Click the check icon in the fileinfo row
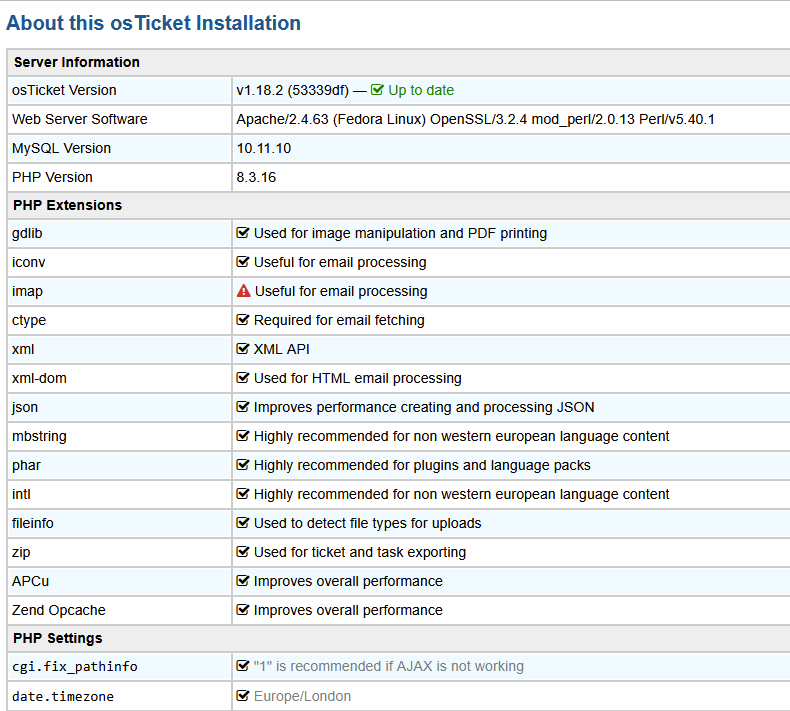This screenshot has width=790, height=711. pyautogui.click(x=243, y=523)
